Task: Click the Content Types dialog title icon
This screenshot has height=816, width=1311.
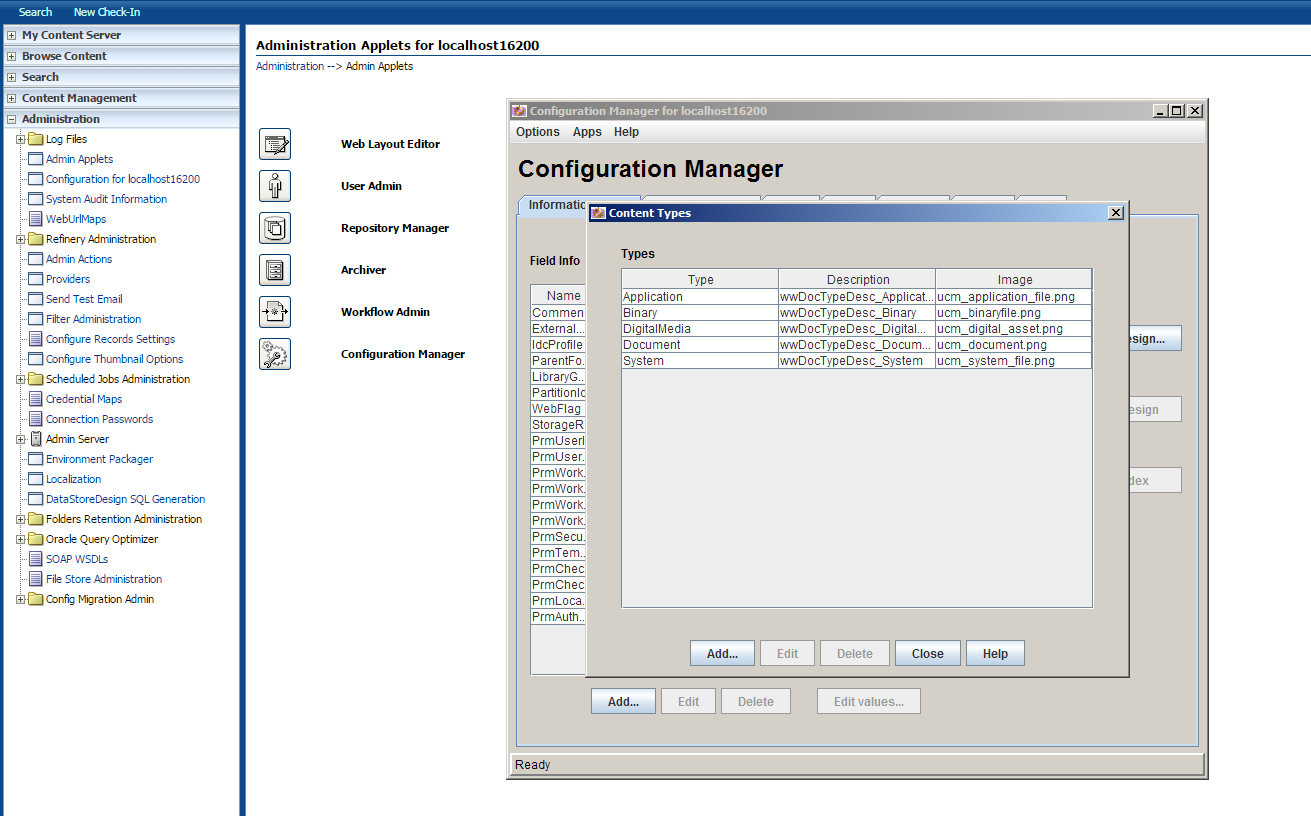Action: tap(598, 213)
